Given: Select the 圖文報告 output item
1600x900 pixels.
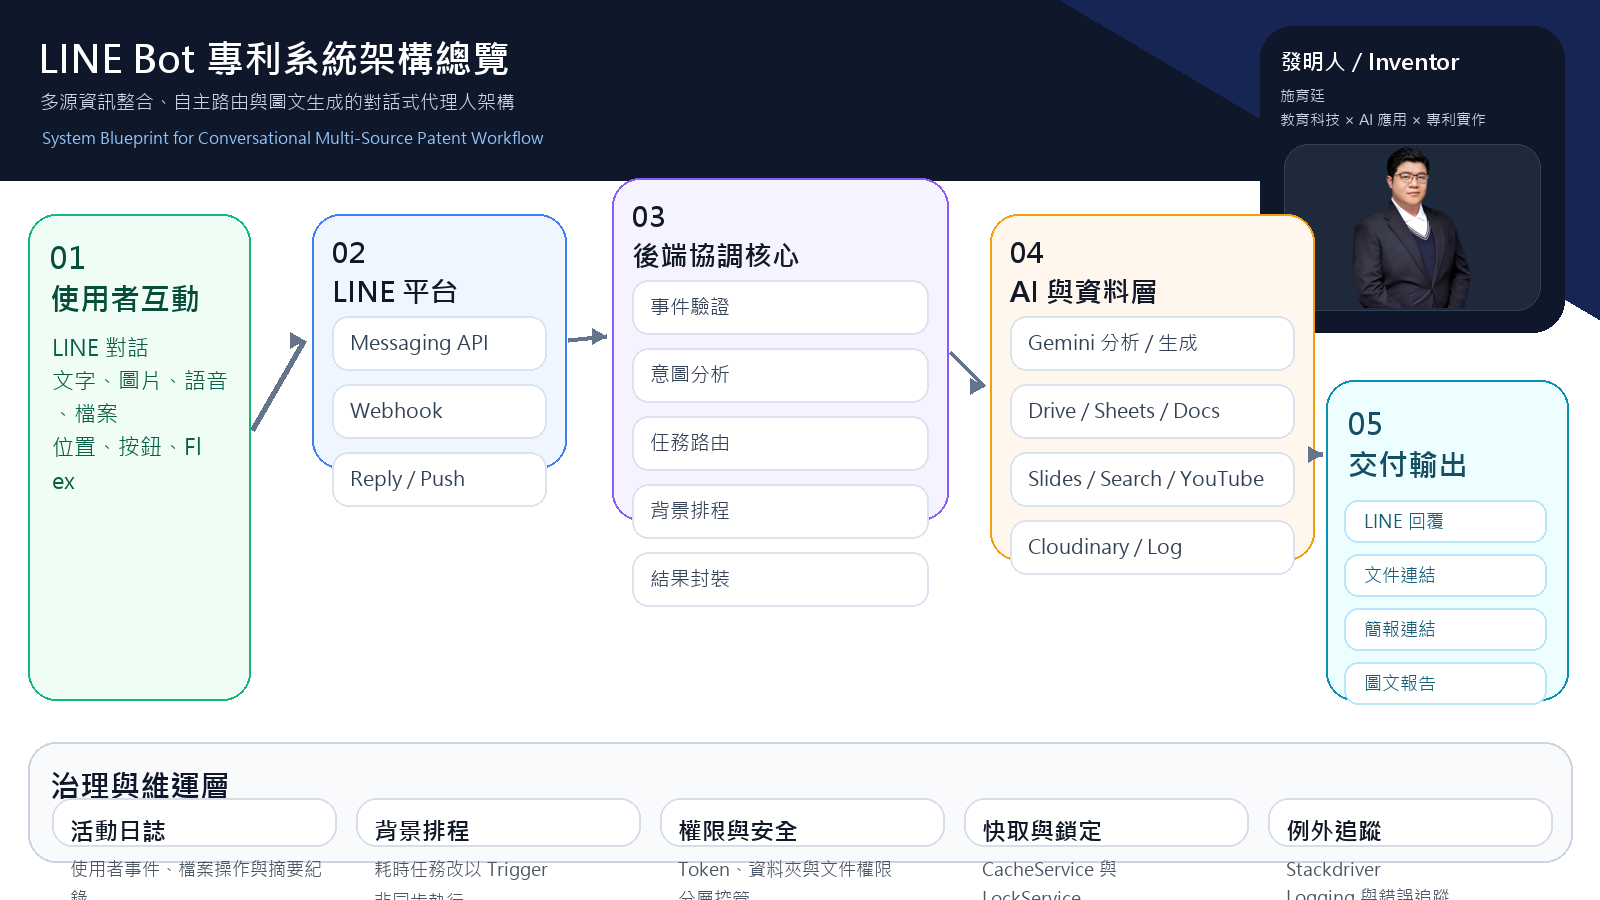Looking at the screenshot, I should 1445,683.
